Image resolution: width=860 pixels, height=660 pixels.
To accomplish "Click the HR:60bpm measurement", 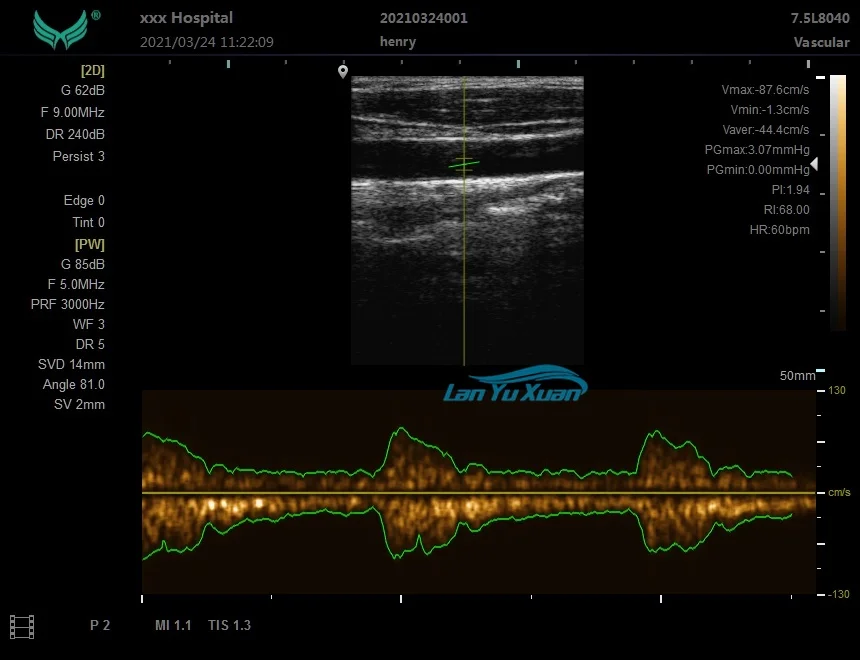I will click(x=779, y=230).
